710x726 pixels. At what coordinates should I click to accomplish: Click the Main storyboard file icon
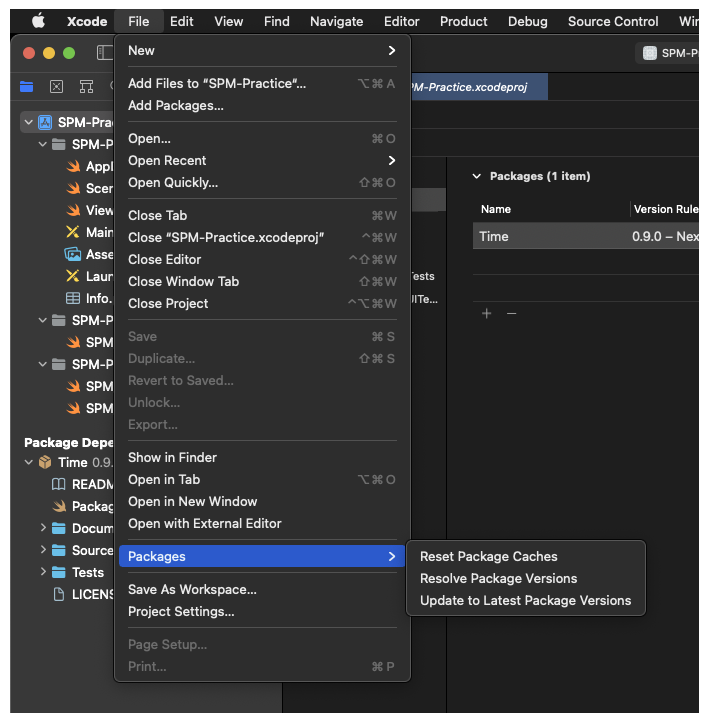73,232
